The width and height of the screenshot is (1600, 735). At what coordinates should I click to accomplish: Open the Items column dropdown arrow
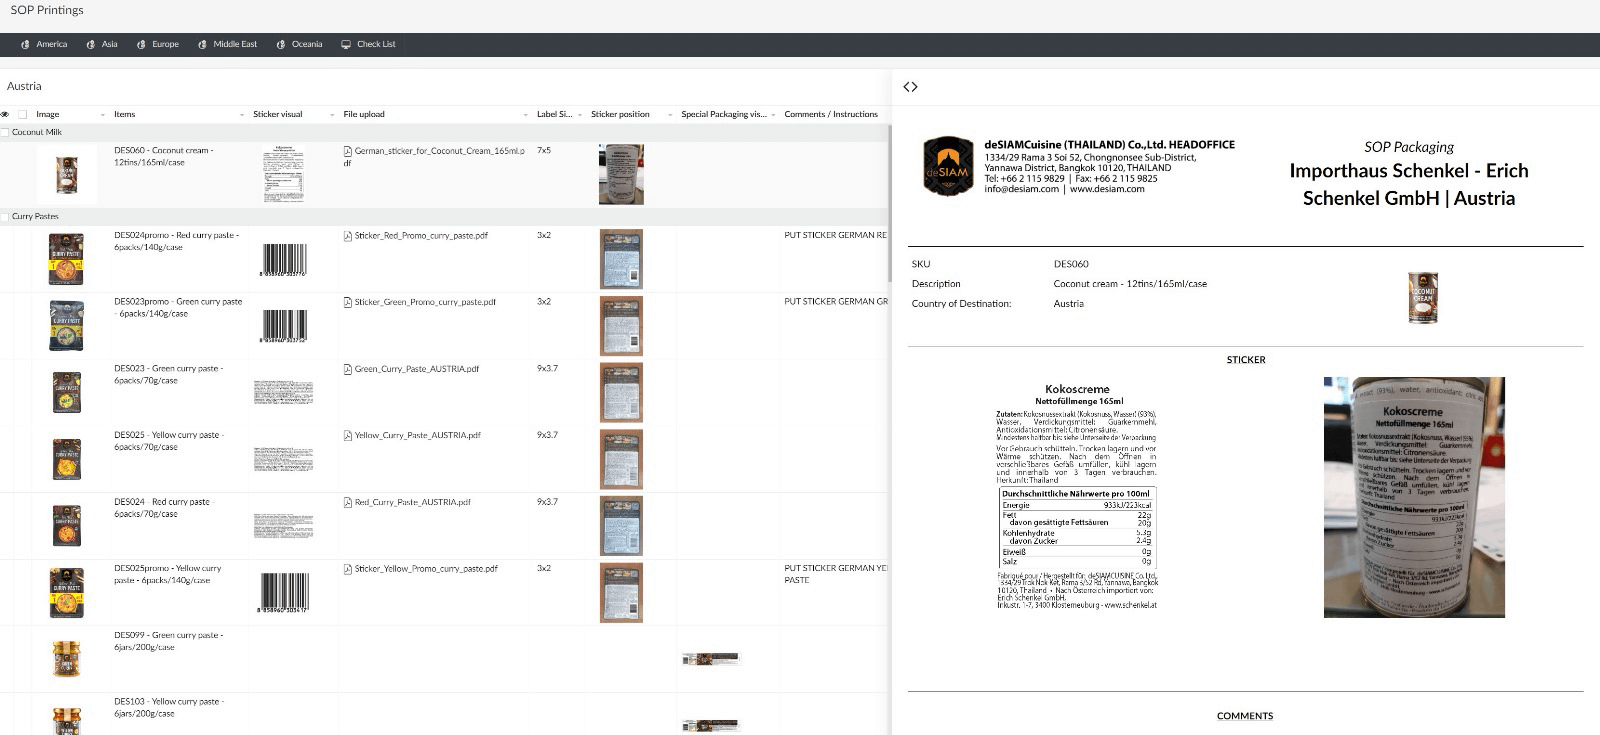click(x=241, y=115)
